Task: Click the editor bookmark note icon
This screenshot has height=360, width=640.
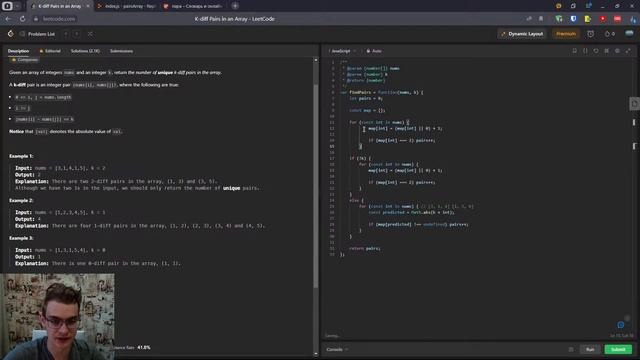Action: coord(575,51)
